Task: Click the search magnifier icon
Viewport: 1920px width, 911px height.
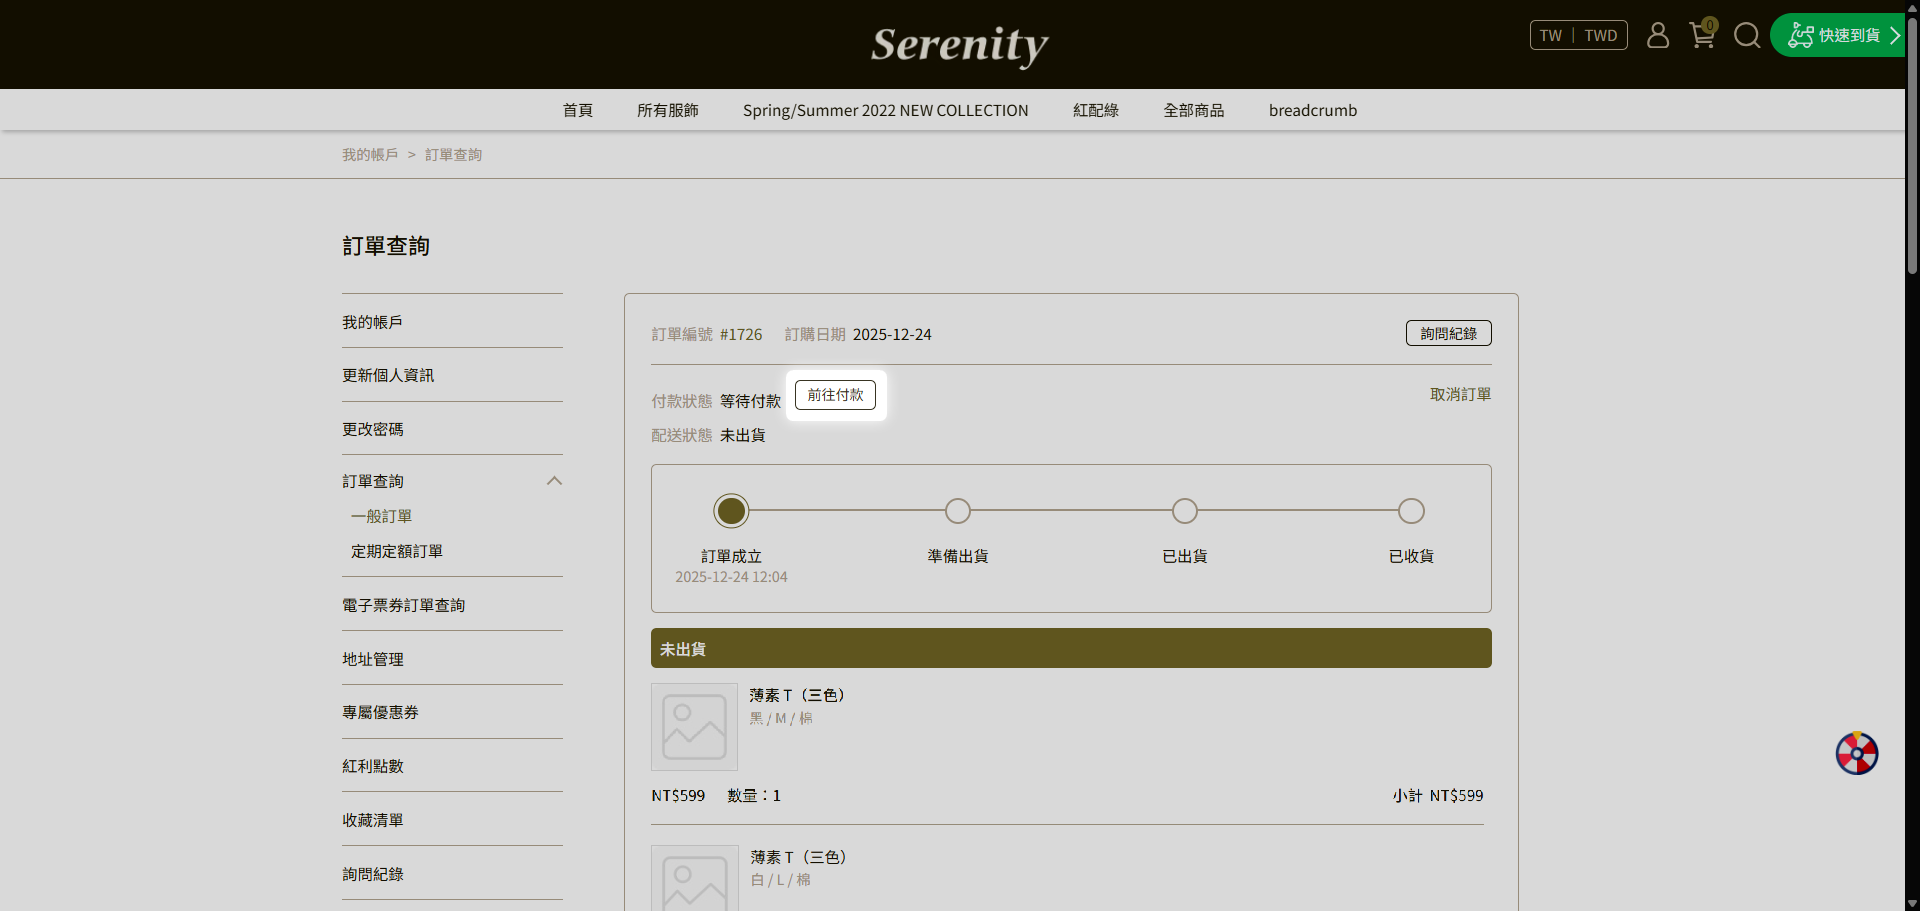Action: [x=1746, y=36]
